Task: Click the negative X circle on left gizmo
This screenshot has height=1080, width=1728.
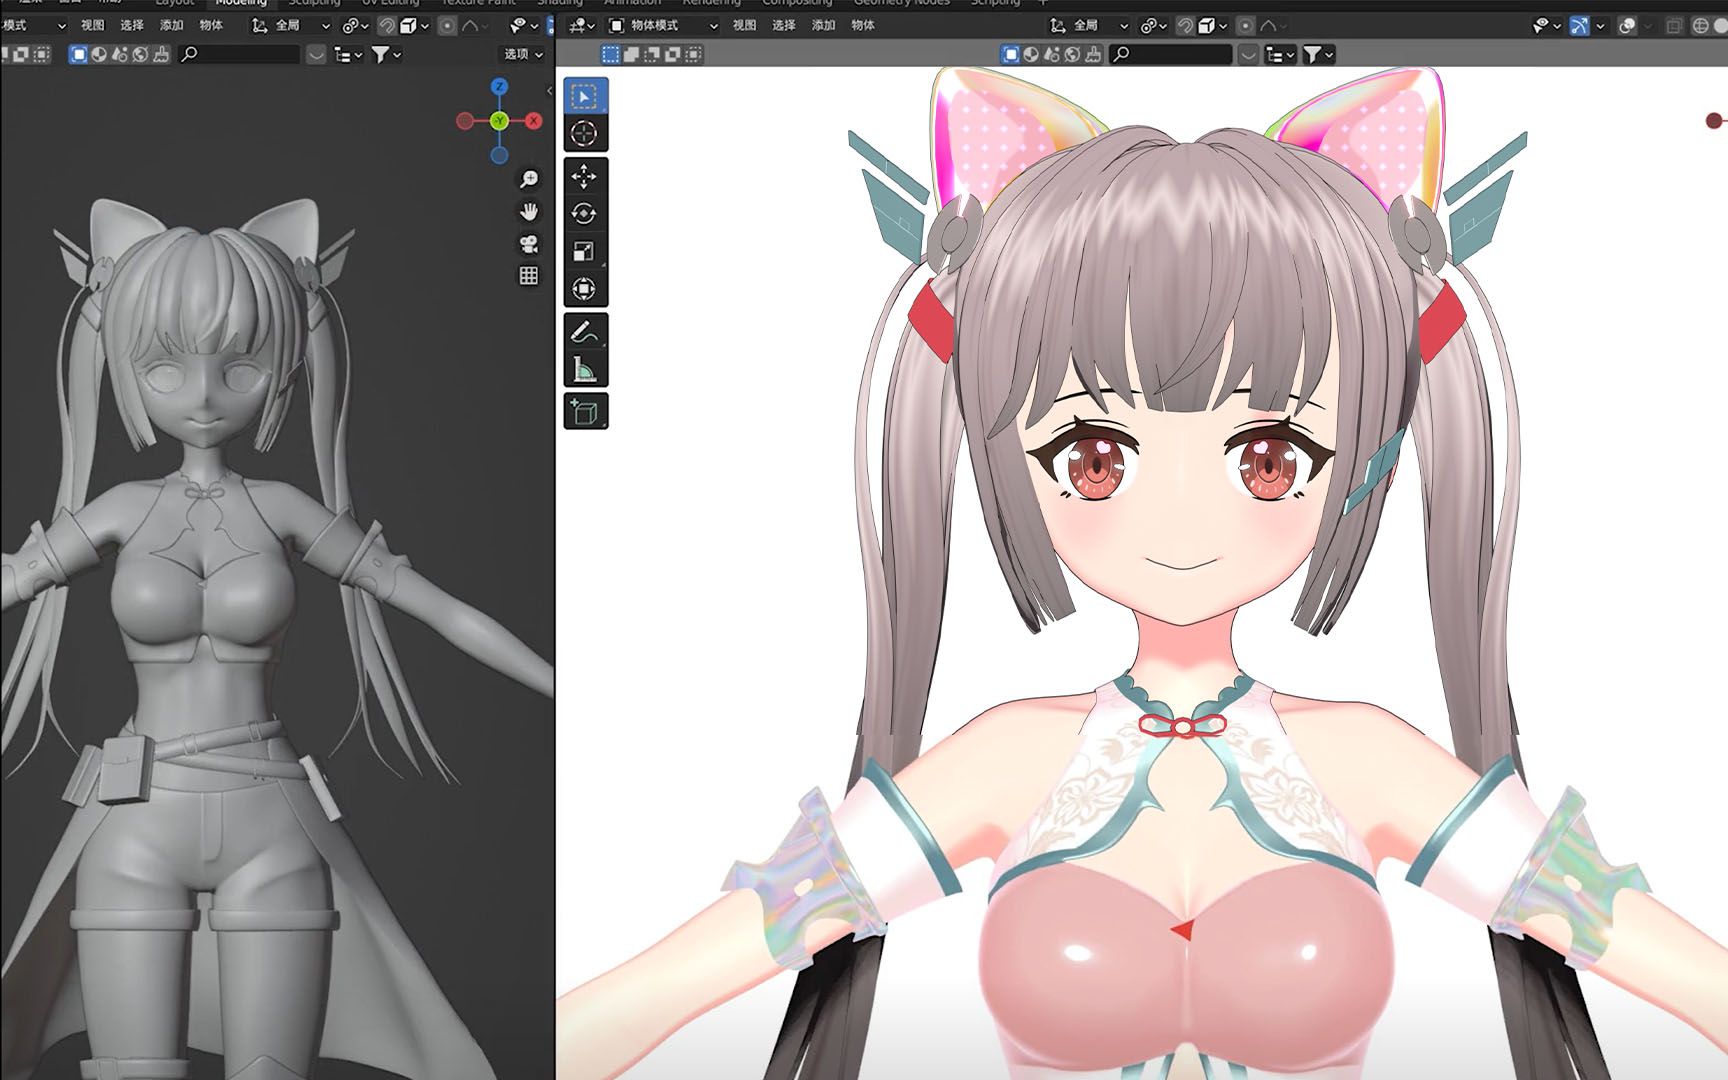Action: point(465,121)
